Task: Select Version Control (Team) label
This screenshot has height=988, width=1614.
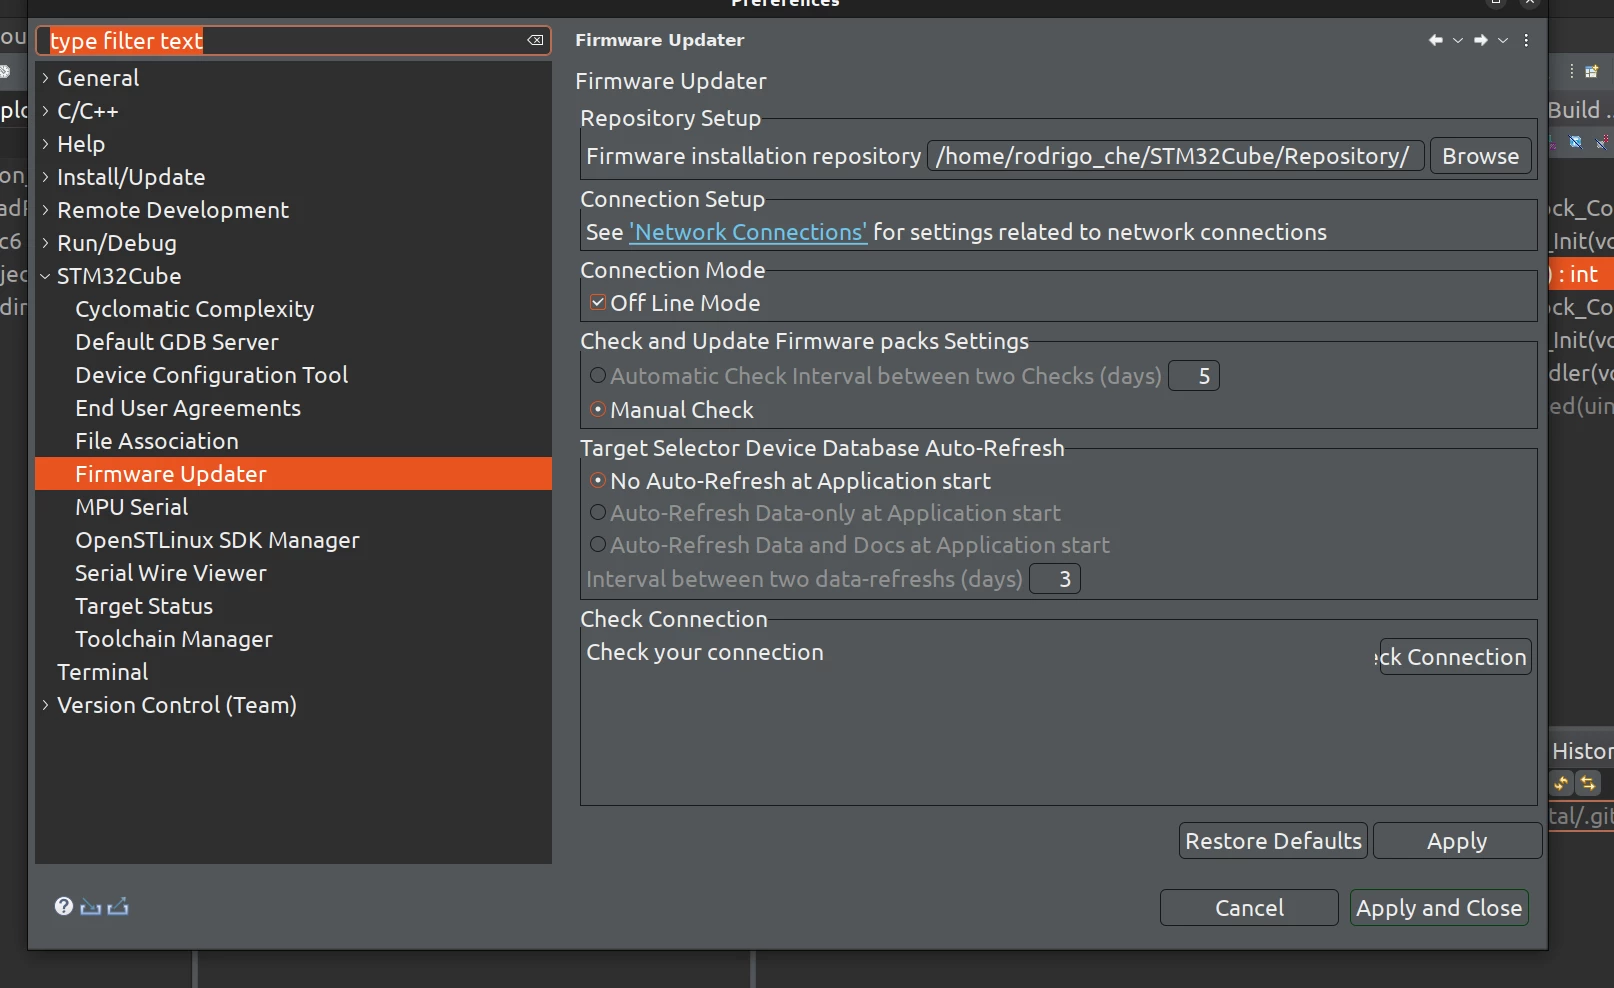Action: click(x=177, y=705)
